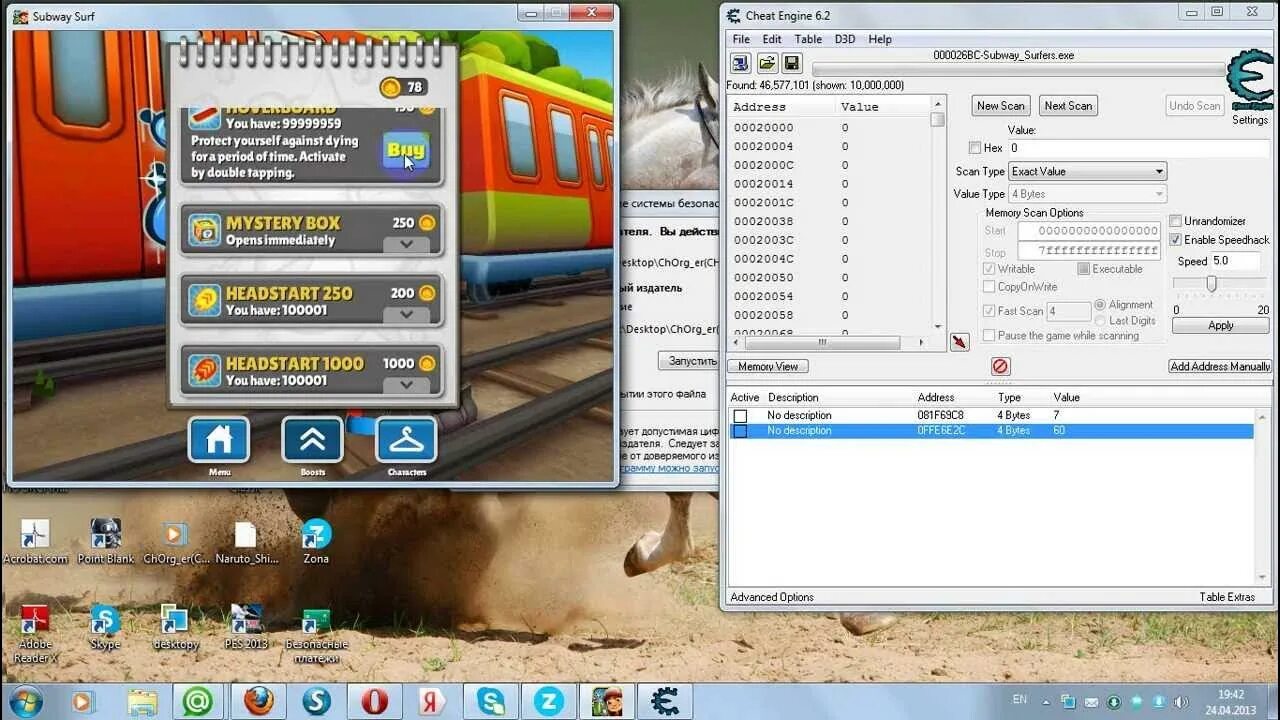Open Table Extras
This screenshot has width=1280, height=720.
[x=1227, y=597]
